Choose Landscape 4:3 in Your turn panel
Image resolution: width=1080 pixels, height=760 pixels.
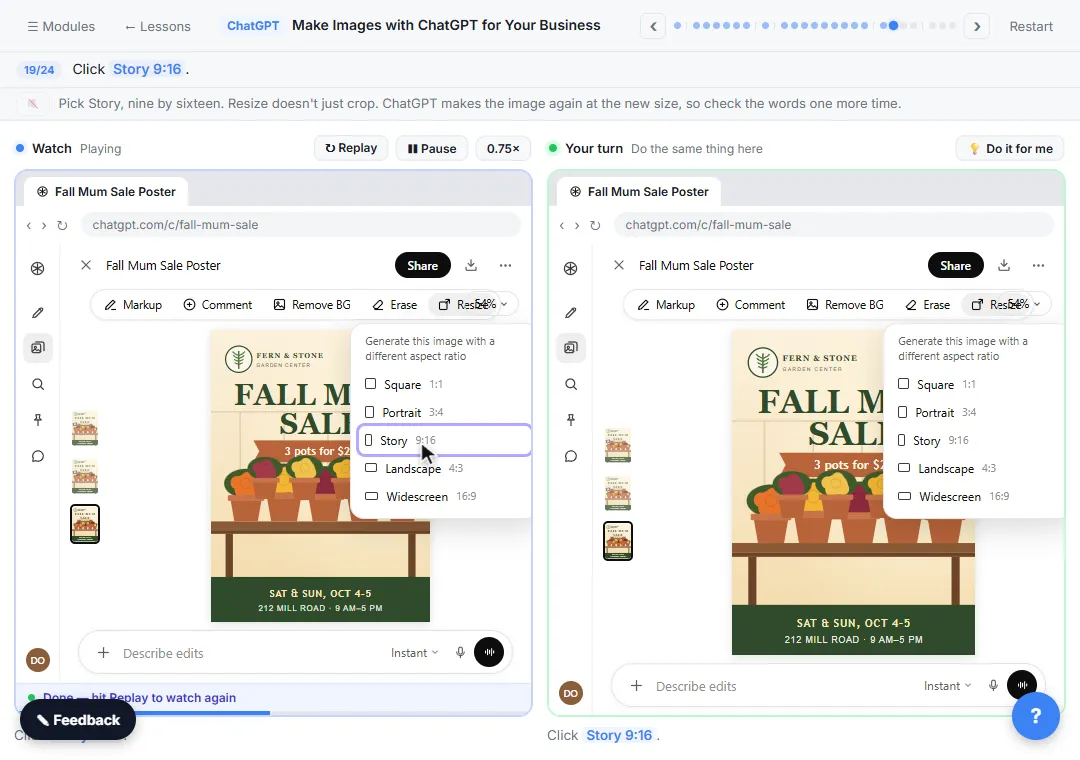tap(973, 469)
